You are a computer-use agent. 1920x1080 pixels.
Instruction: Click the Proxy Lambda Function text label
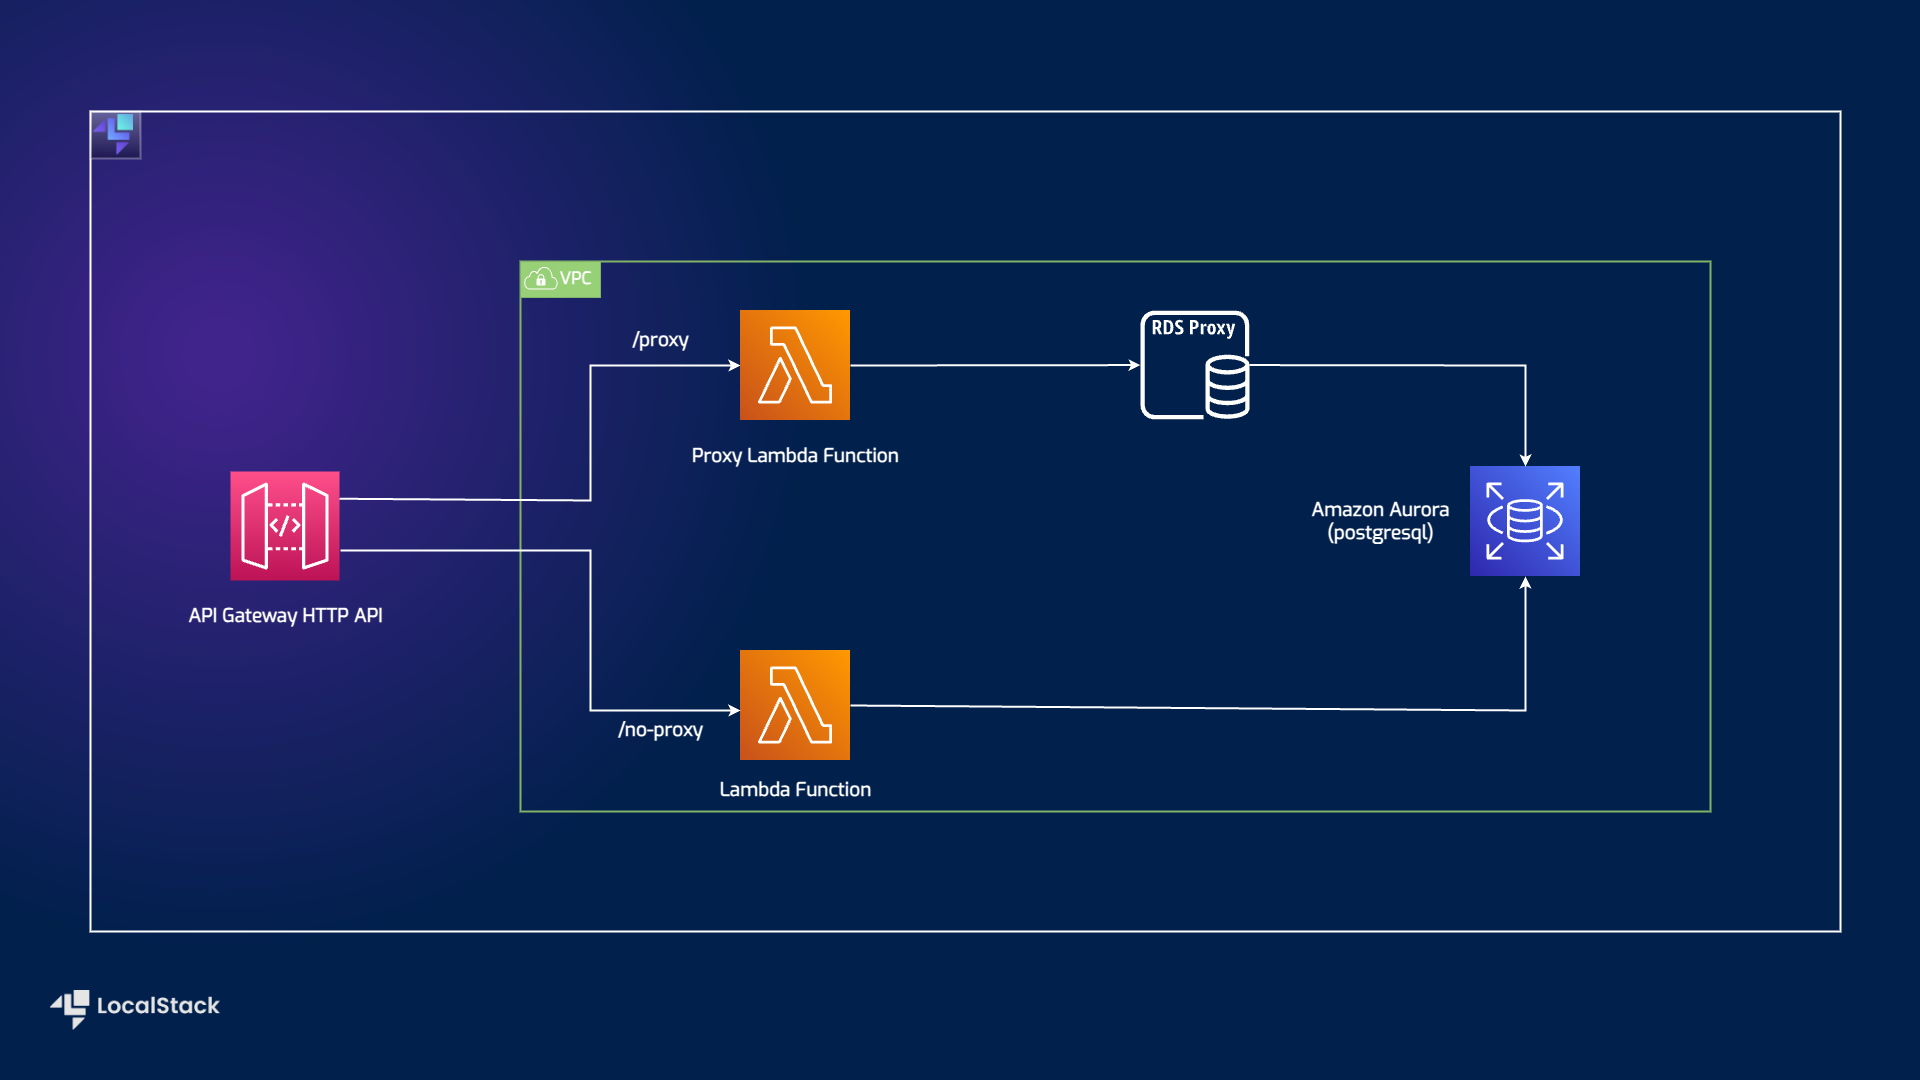(x=795, y=456)
